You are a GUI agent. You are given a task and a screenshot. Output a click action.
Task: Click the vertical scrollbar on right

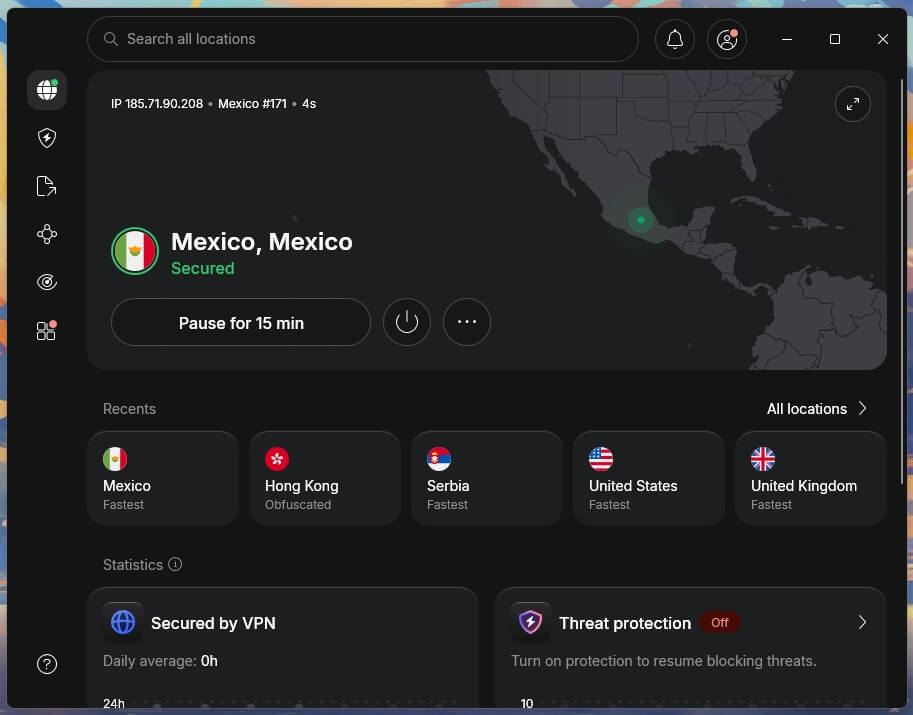pyautogui.click(x=902, y=279)
